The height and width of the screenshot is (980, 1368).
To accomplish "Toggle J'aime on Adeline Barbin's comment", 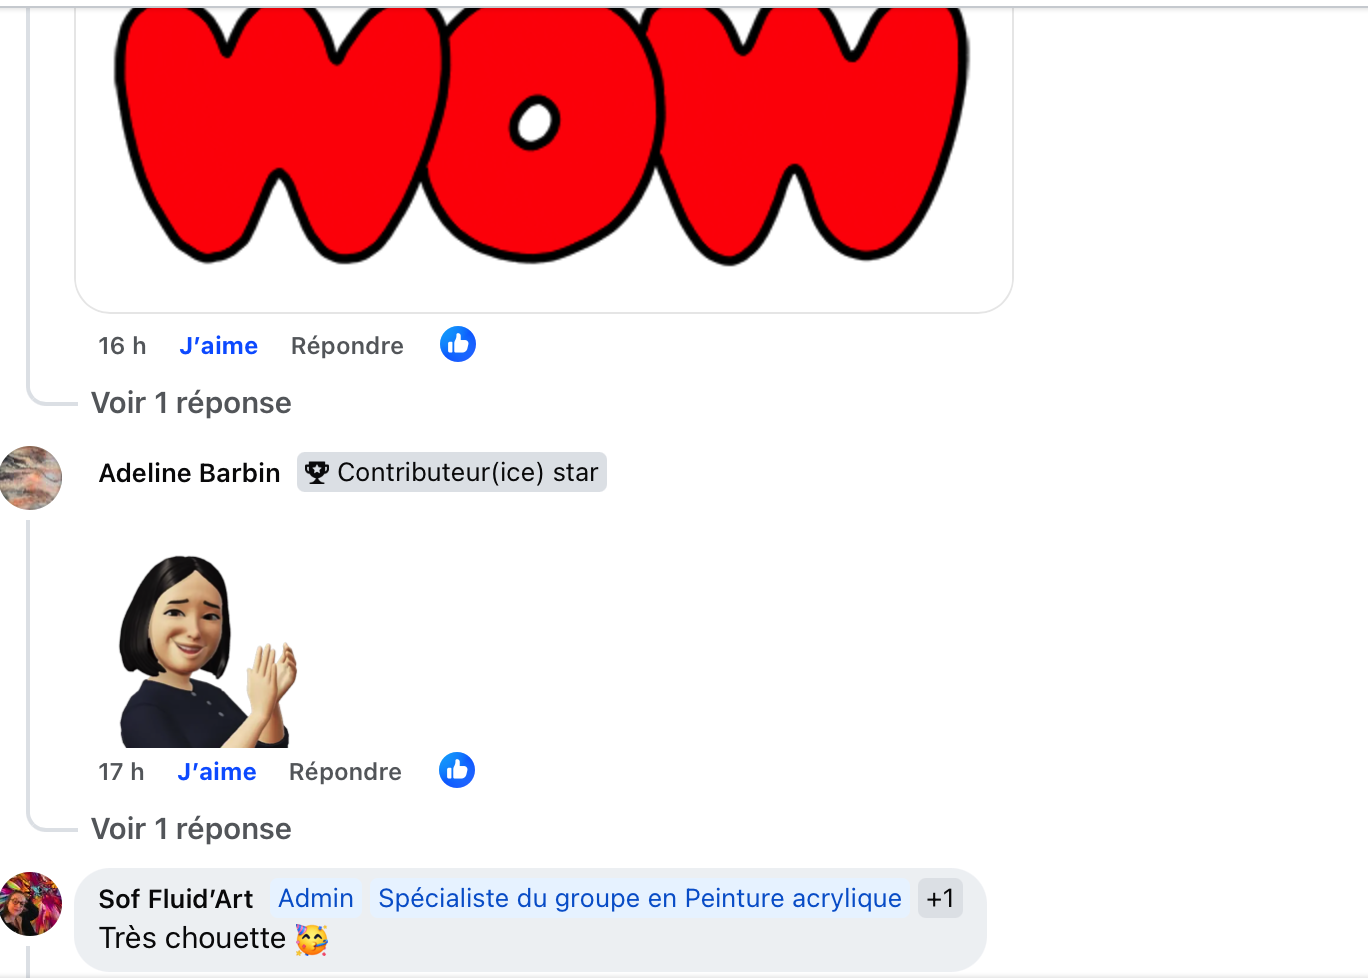I will pyautogui.click(x=217, y=772).
